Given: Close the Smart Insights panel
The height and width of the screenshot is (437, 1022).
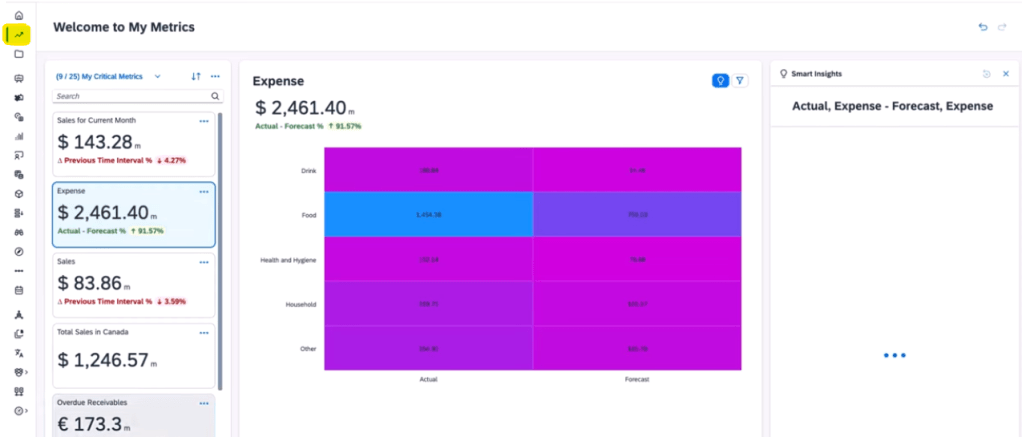Looking at the screenshot, I should click(x=1005, y=74).
